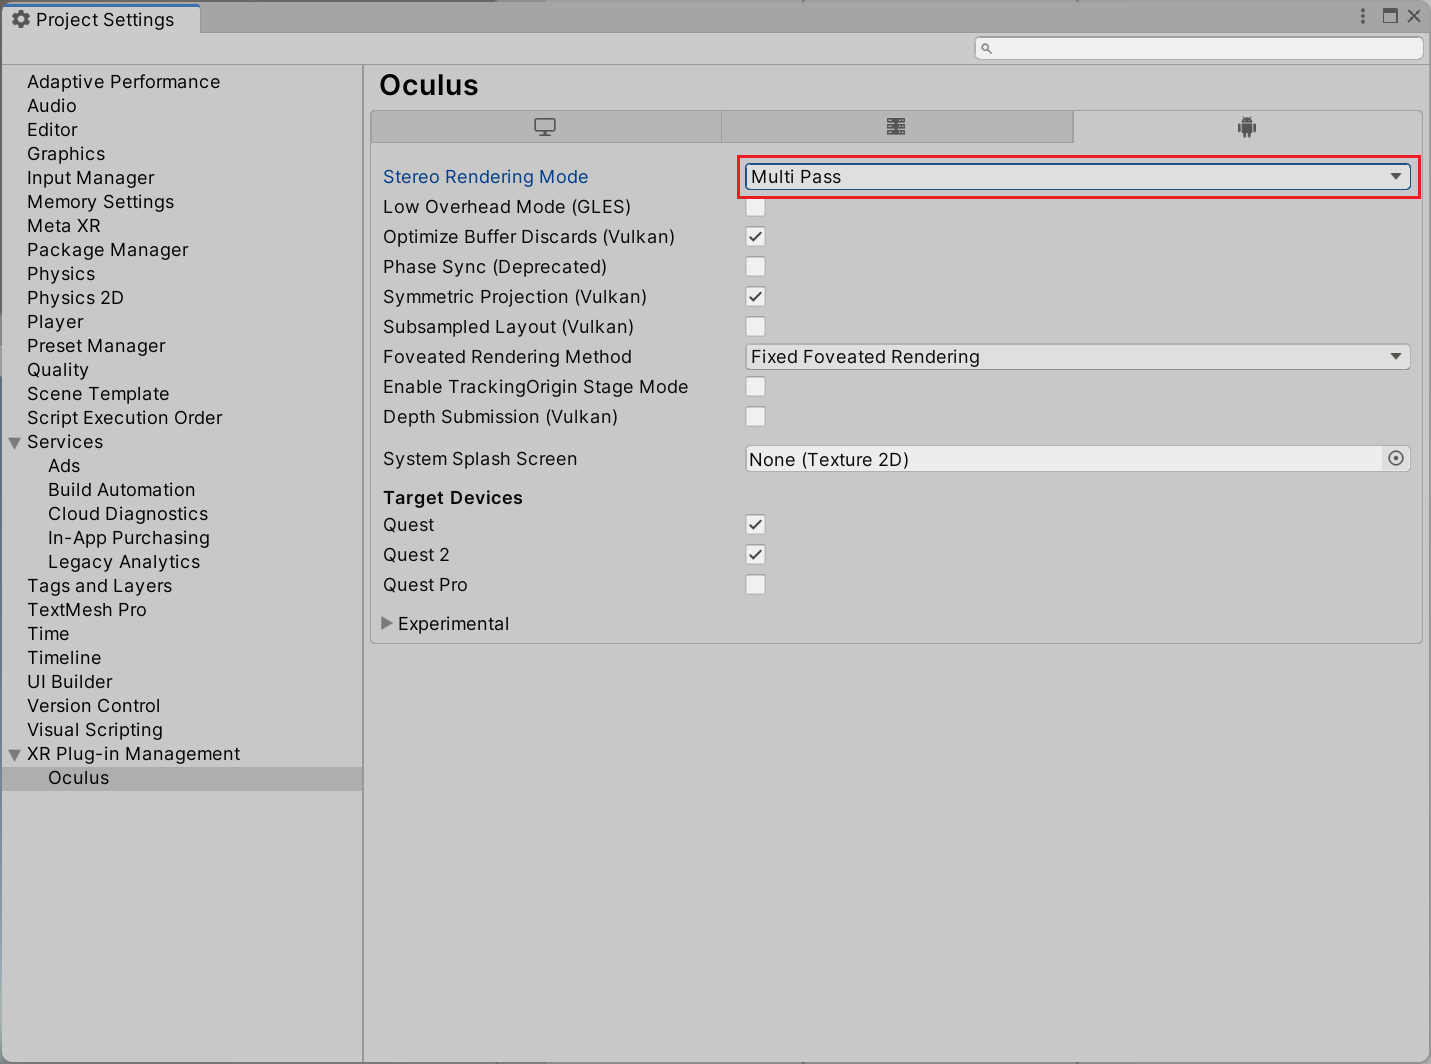This screenshot has height=1064, width=1431.
Task: Select Oculus under XR Plug-in Management
Action: 79,778
